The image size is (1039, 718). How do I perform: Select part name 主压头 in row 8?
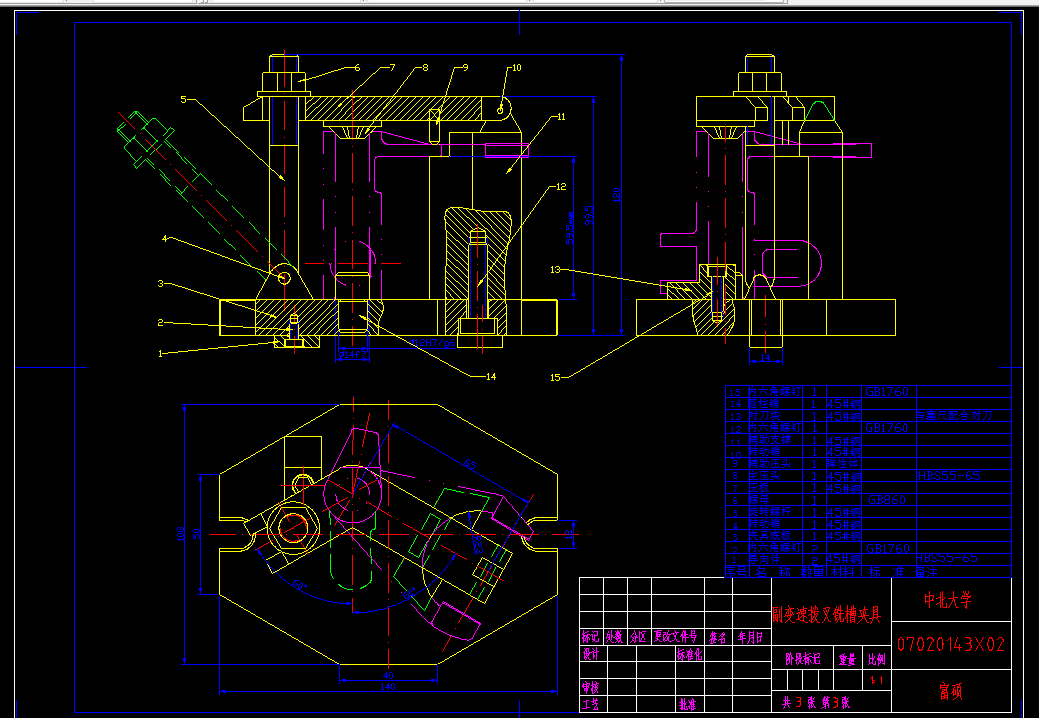[764, 476]
